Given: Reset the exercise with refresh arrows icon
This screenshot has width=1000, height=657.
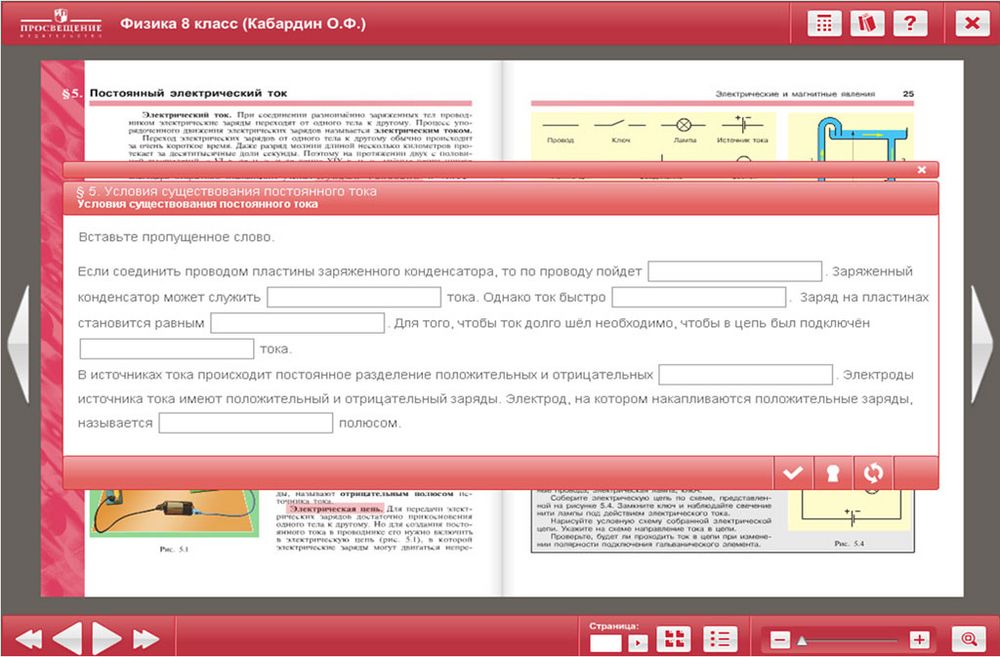Looking at the screenshot, I should tap(872, 473).
